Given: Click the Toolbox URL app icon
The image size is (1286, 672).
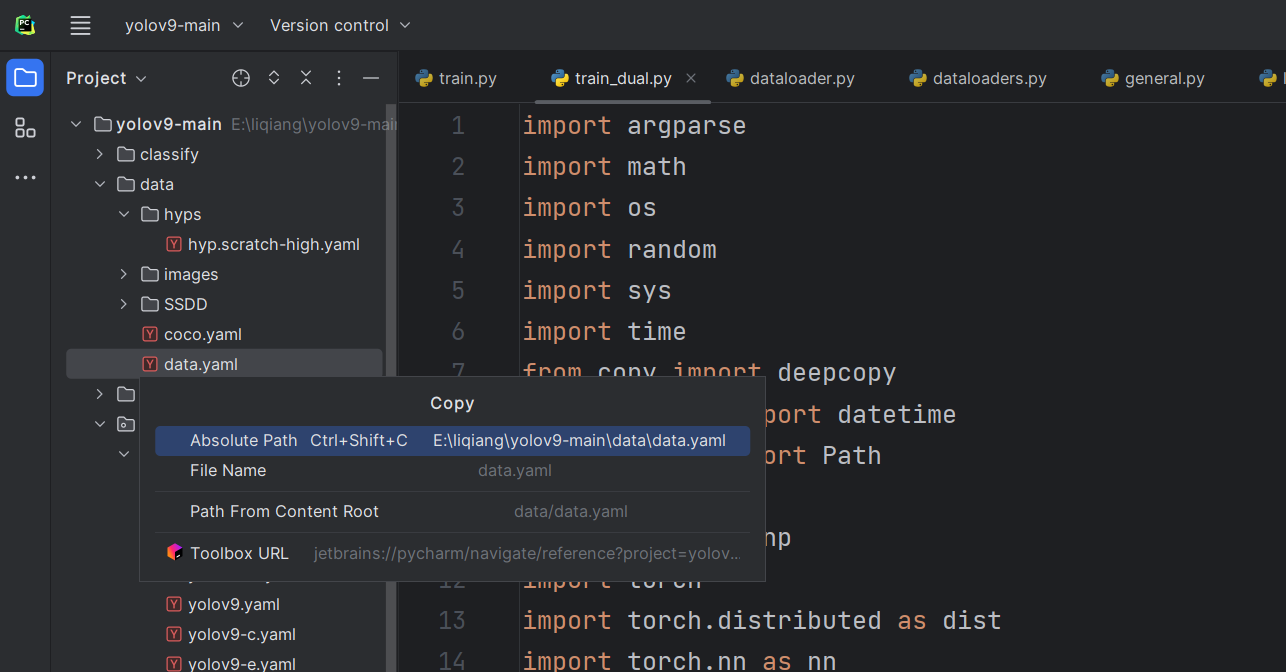Looking at the screenshot, I should [x=174, y=552].
